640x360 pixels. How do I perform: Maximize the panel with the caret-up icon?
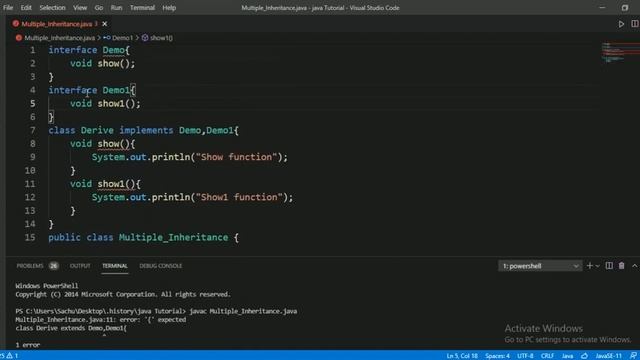634,266
